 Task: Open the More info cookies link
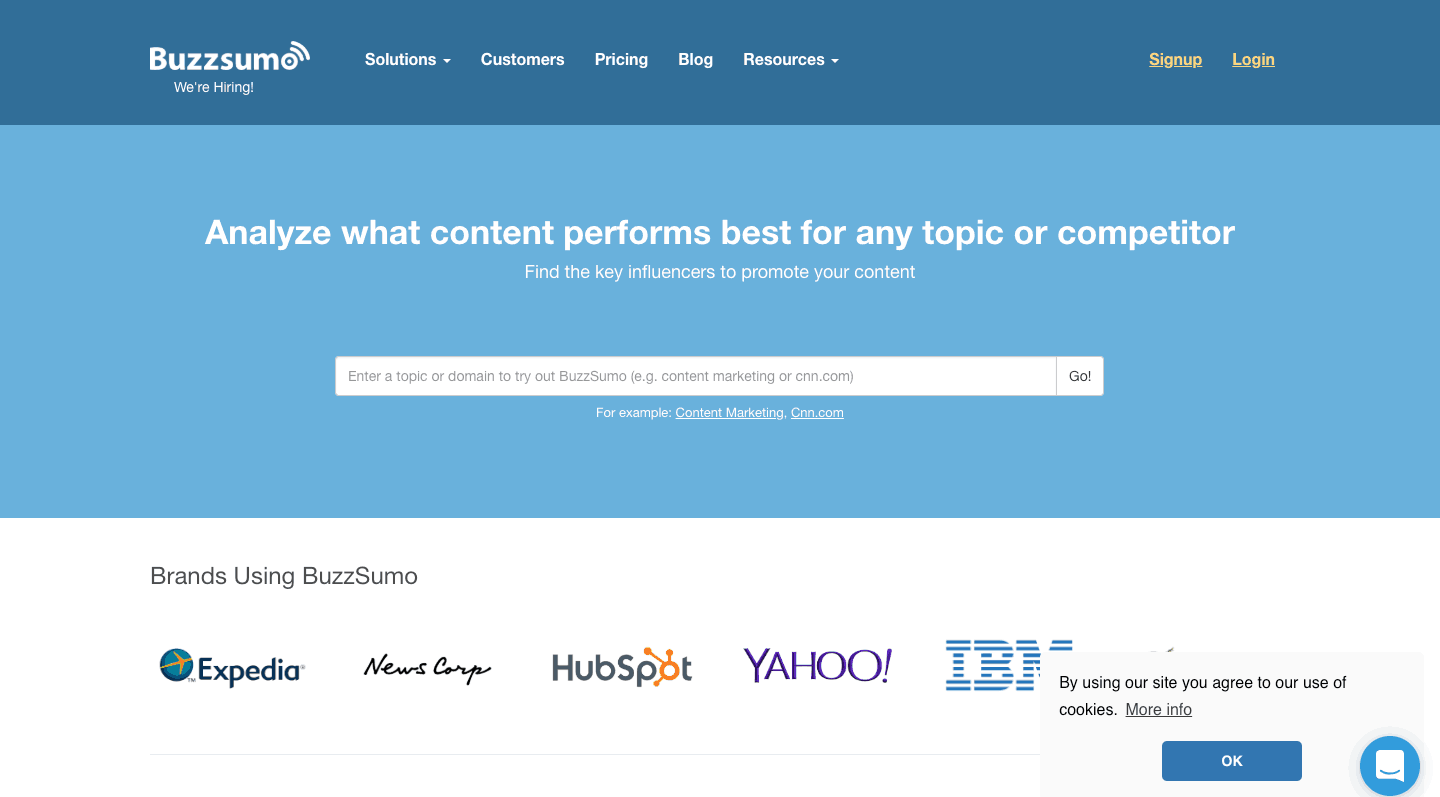point(1158,710)
